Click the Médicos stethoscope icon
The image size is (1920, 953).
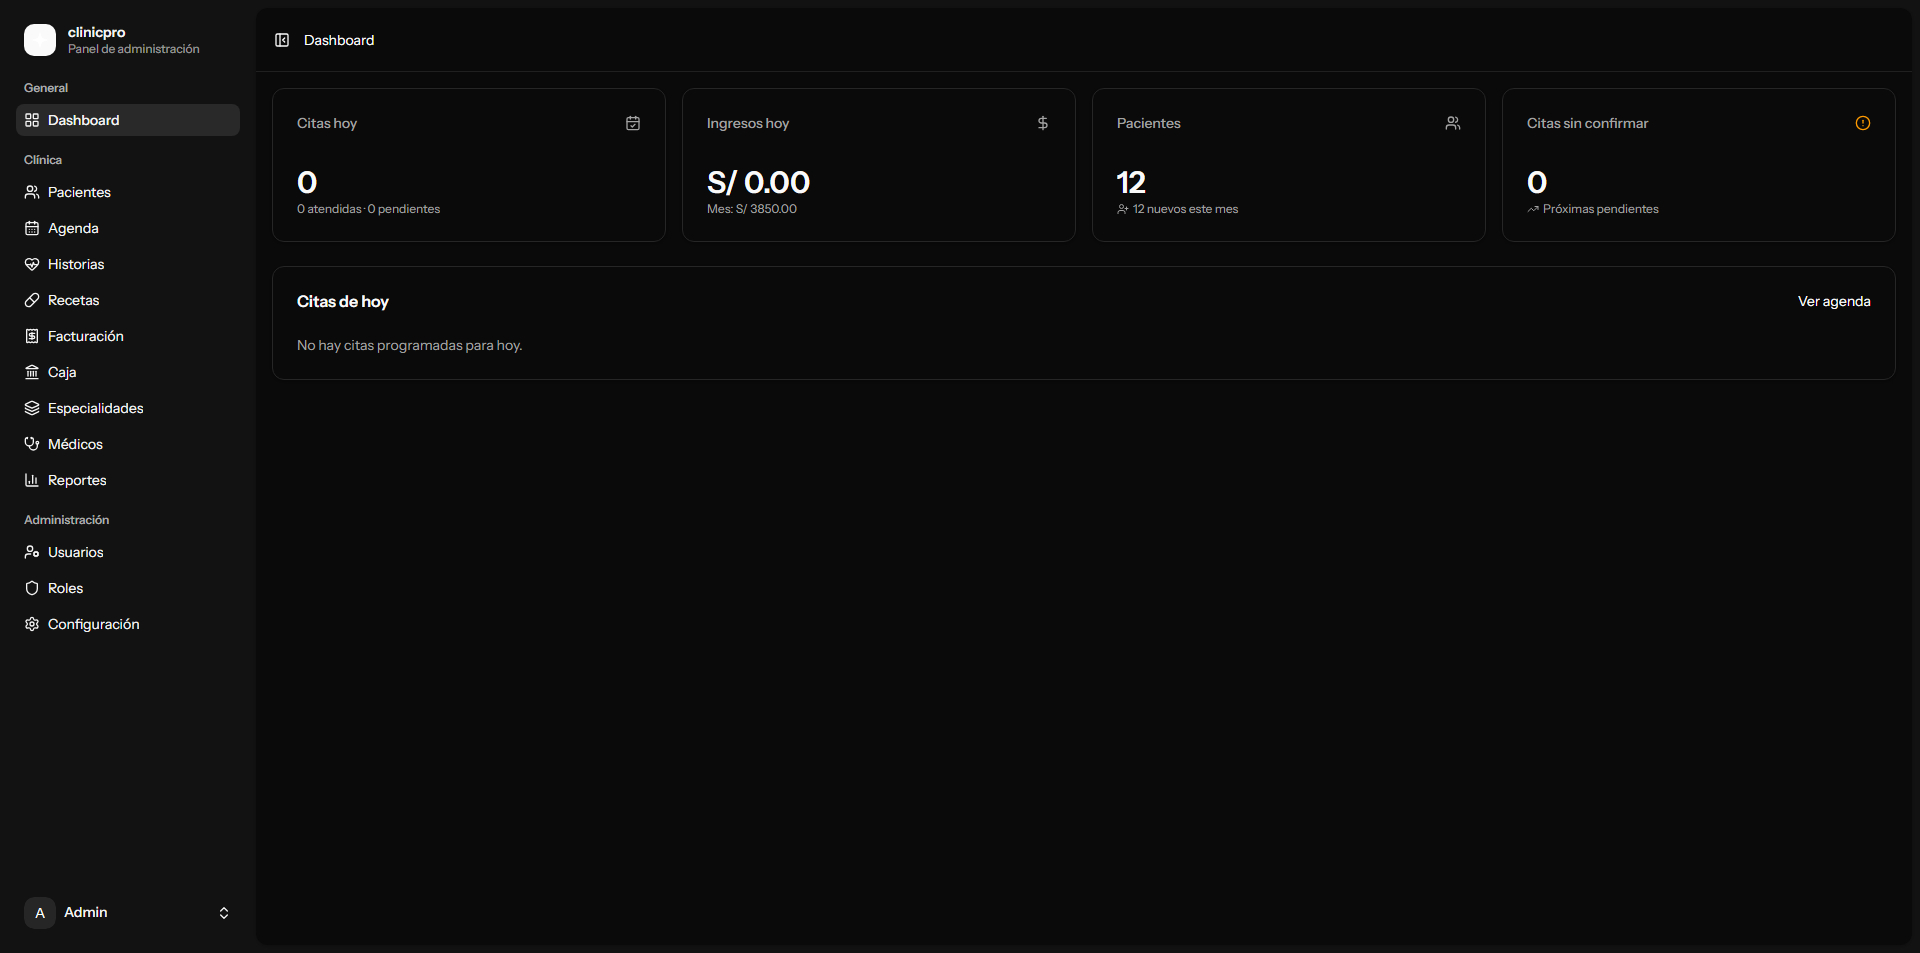(32, 444)
